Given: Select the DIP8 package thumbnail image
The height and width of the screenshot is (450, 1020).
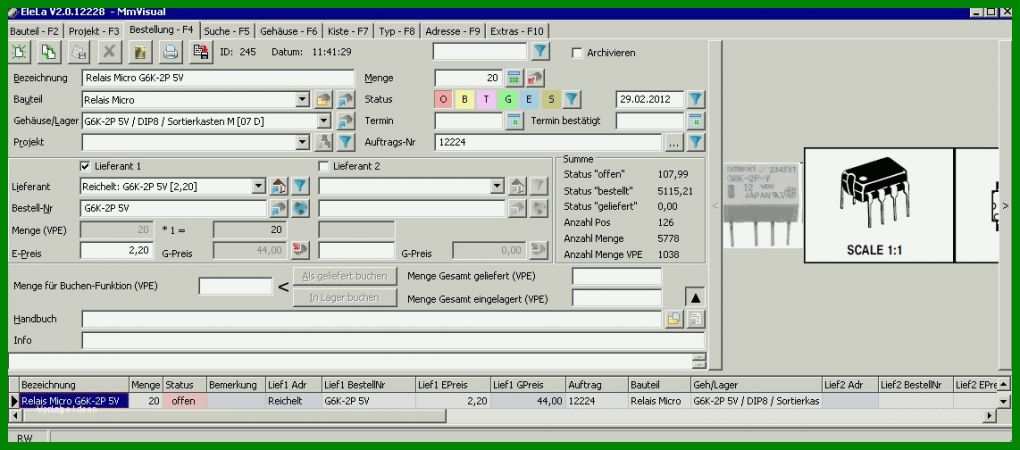Looking at the screenshot, I should pyautogui.click(x=879, y=205).
